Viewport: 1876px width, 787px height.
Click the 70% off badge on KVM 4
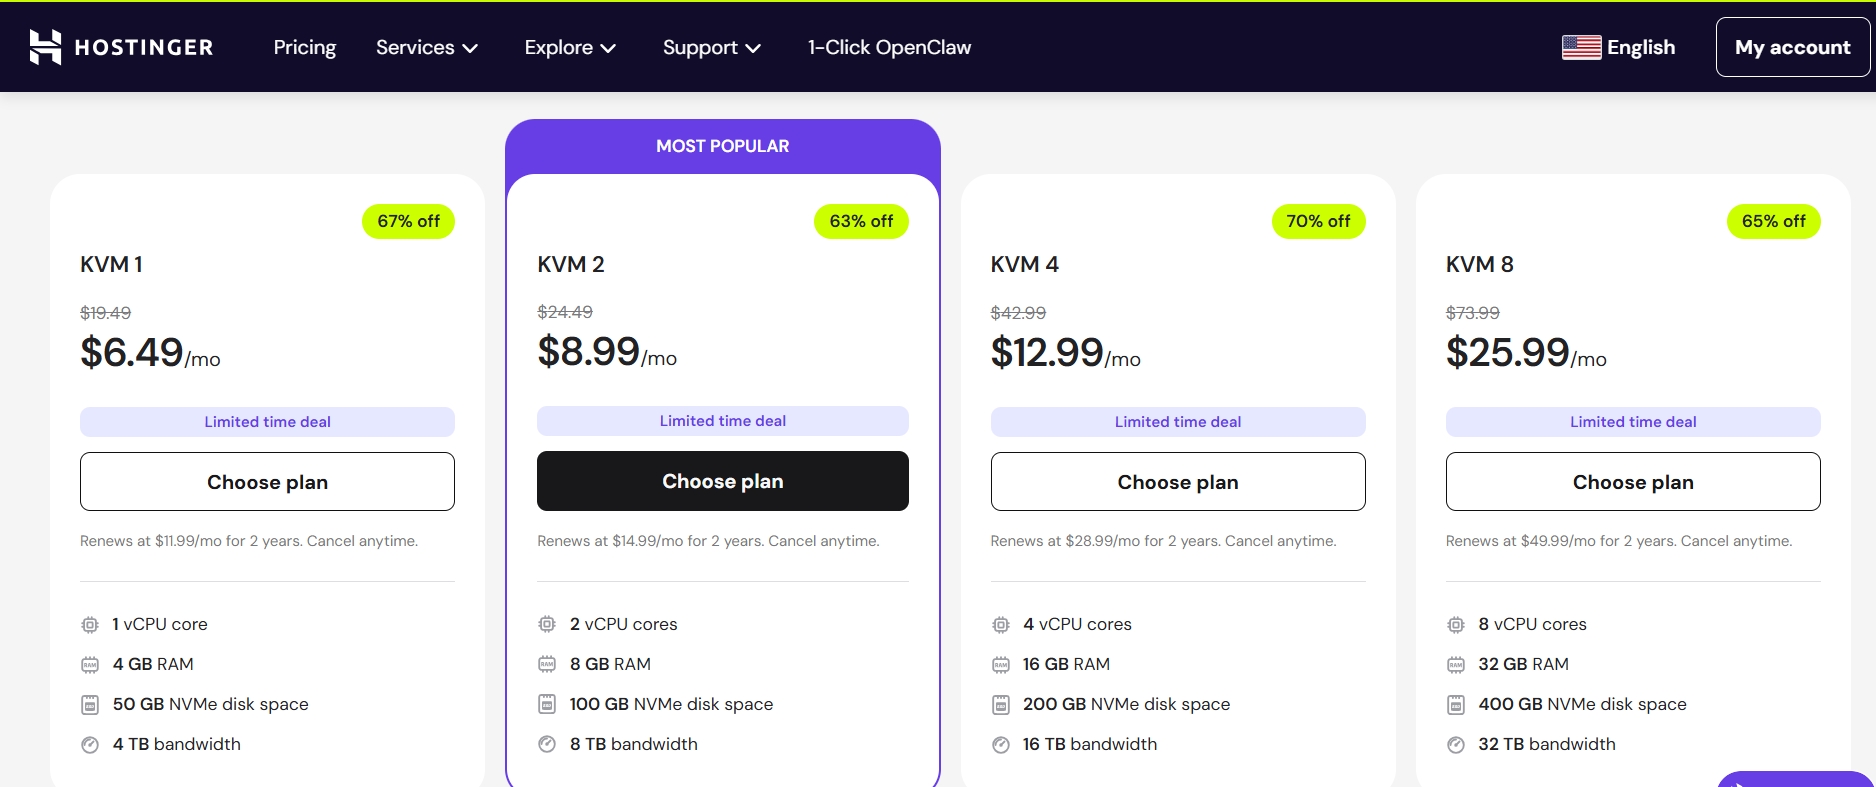[x=1318, y=221]
